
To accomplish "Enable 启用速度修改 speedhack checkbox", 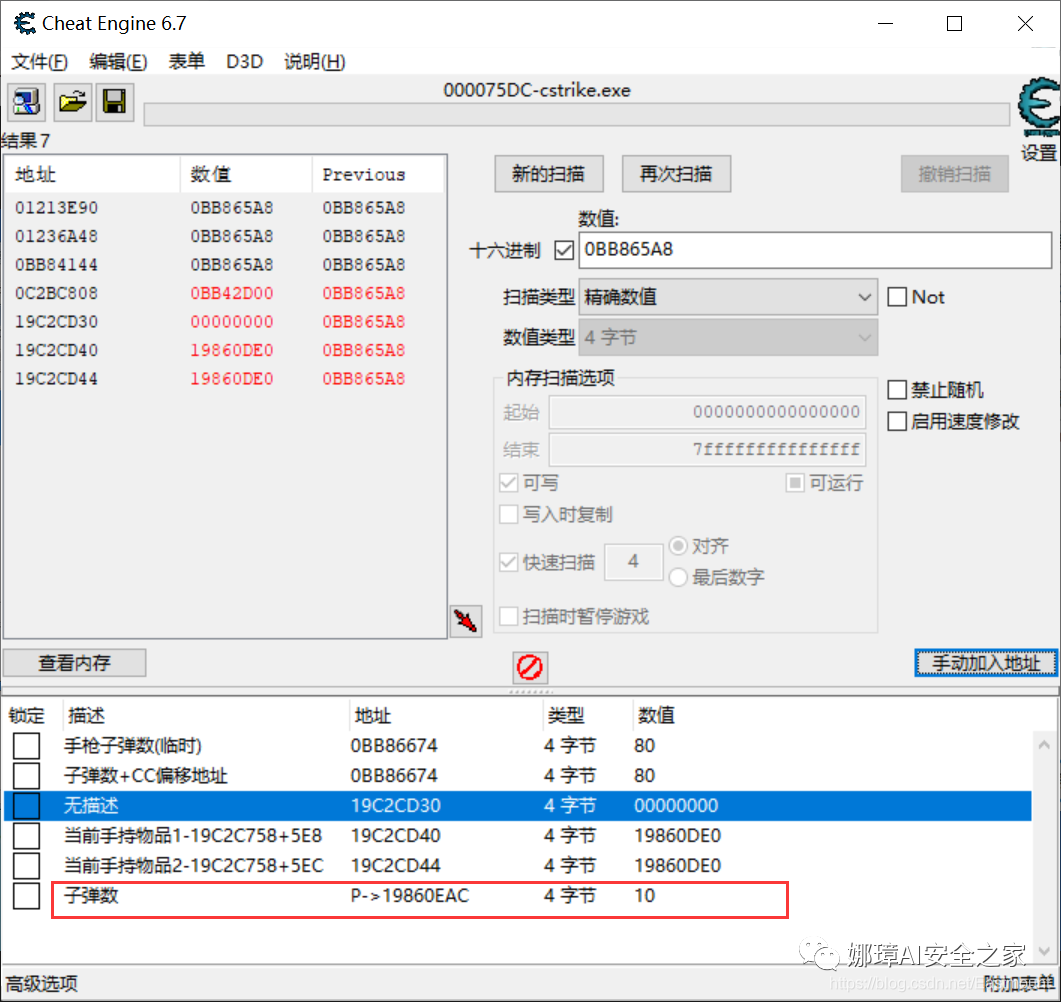I will click(x=897, y=421).
